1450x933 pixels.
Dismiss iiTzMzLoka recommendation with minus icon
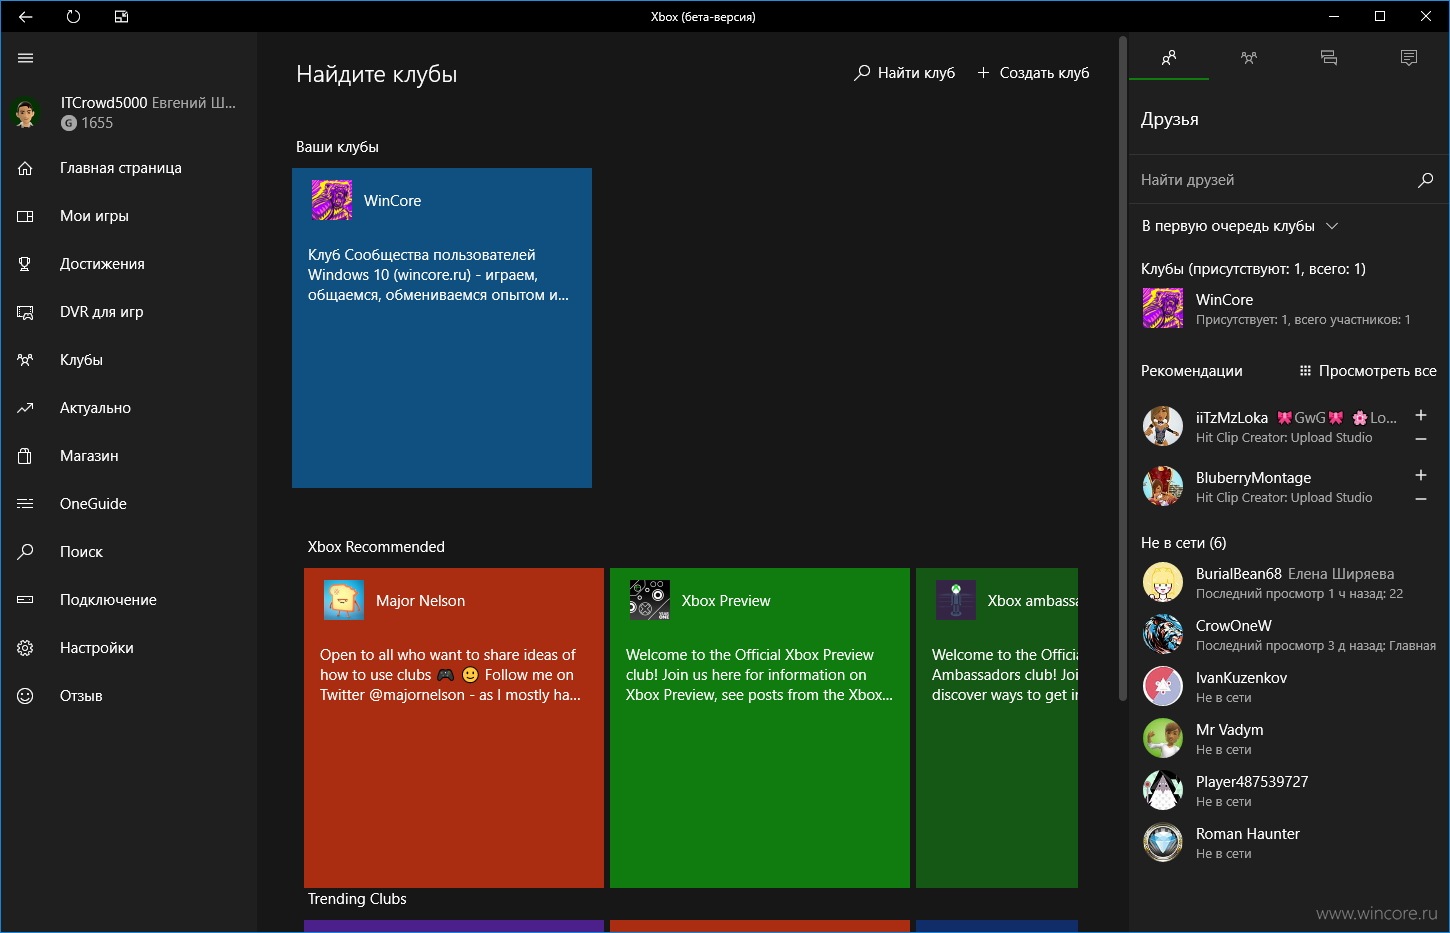(1421, 439)
